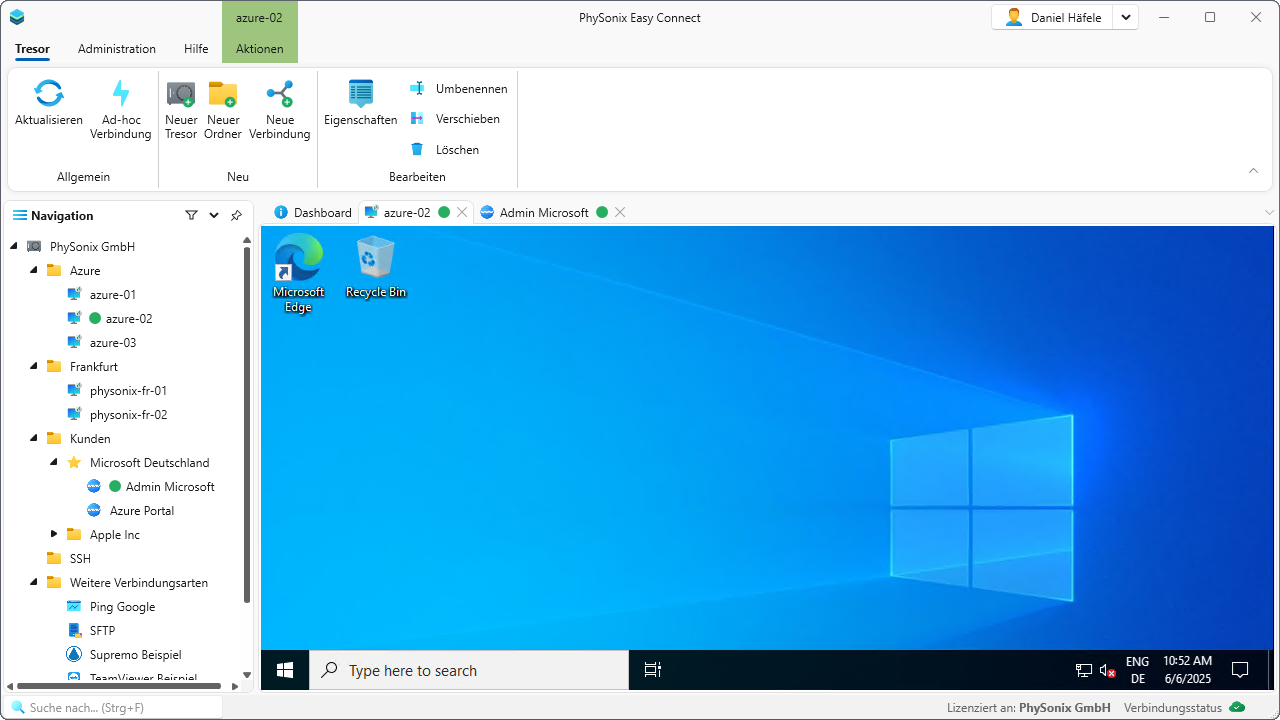Viewport: 1280px width, 720px height.
Task: Click the ENG DE language indicator
Action: click(x=1137, y=670)
